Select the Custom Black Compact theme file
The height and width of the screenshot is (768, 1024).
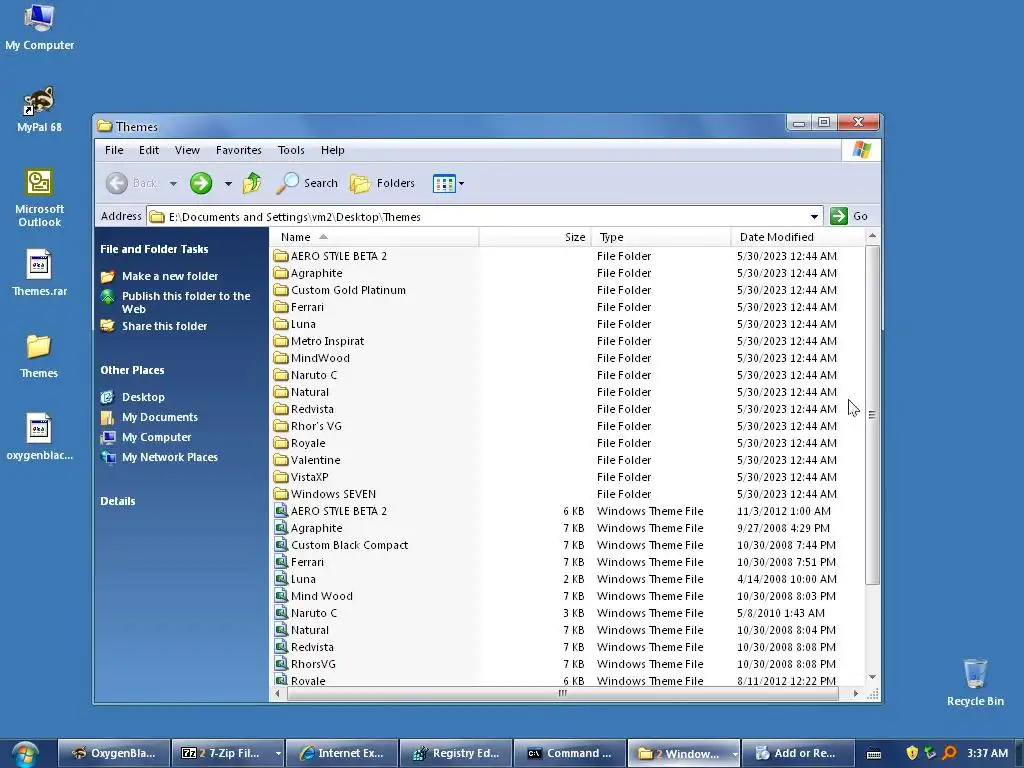click(342, 545)
